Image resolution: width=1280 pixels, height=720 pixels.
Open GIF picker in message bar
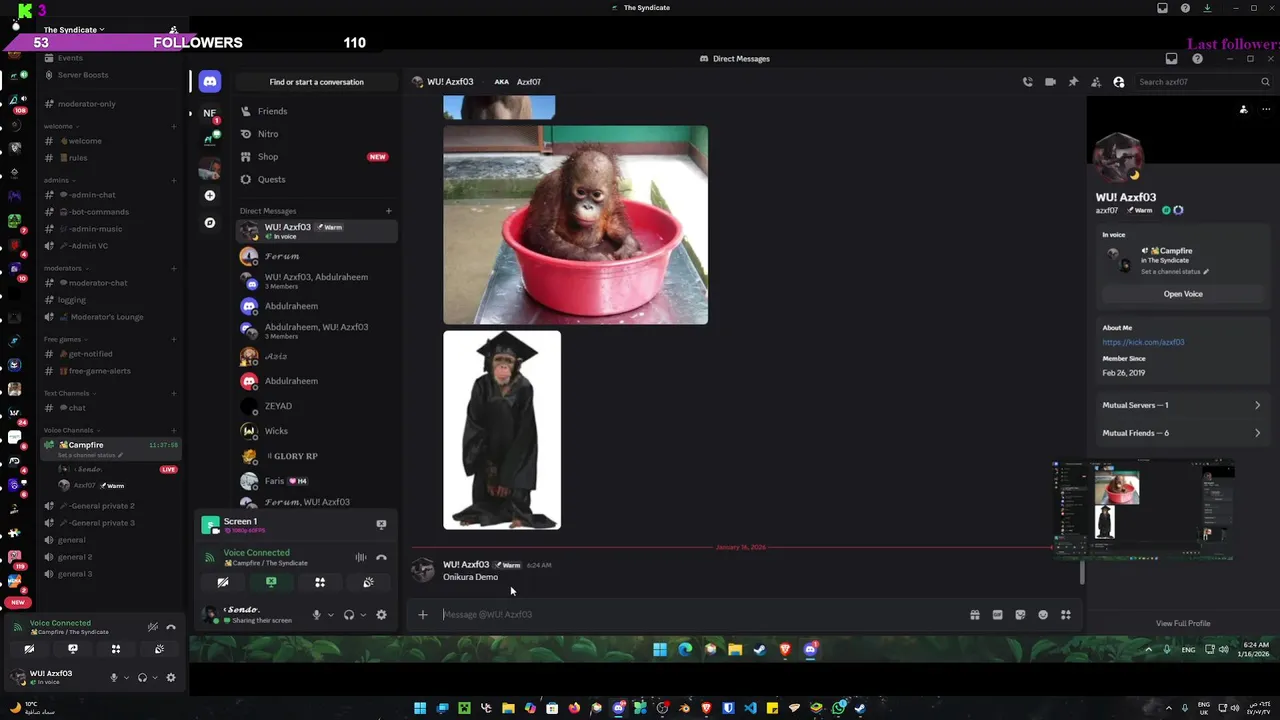(998, 615)
